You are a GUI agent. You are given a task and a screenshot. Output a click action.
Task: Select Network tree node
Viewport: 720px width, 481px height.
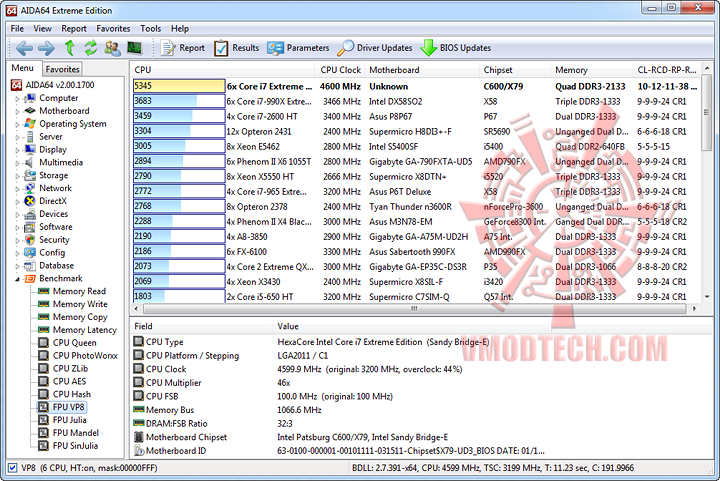[x=55, y=188]
